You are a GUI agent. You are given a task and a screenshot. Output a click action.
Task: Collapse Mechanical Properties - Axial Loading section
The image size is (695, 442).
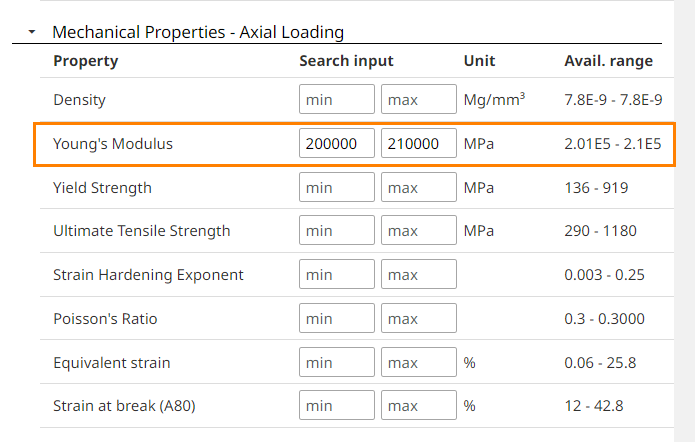click(x=32, y=32)
